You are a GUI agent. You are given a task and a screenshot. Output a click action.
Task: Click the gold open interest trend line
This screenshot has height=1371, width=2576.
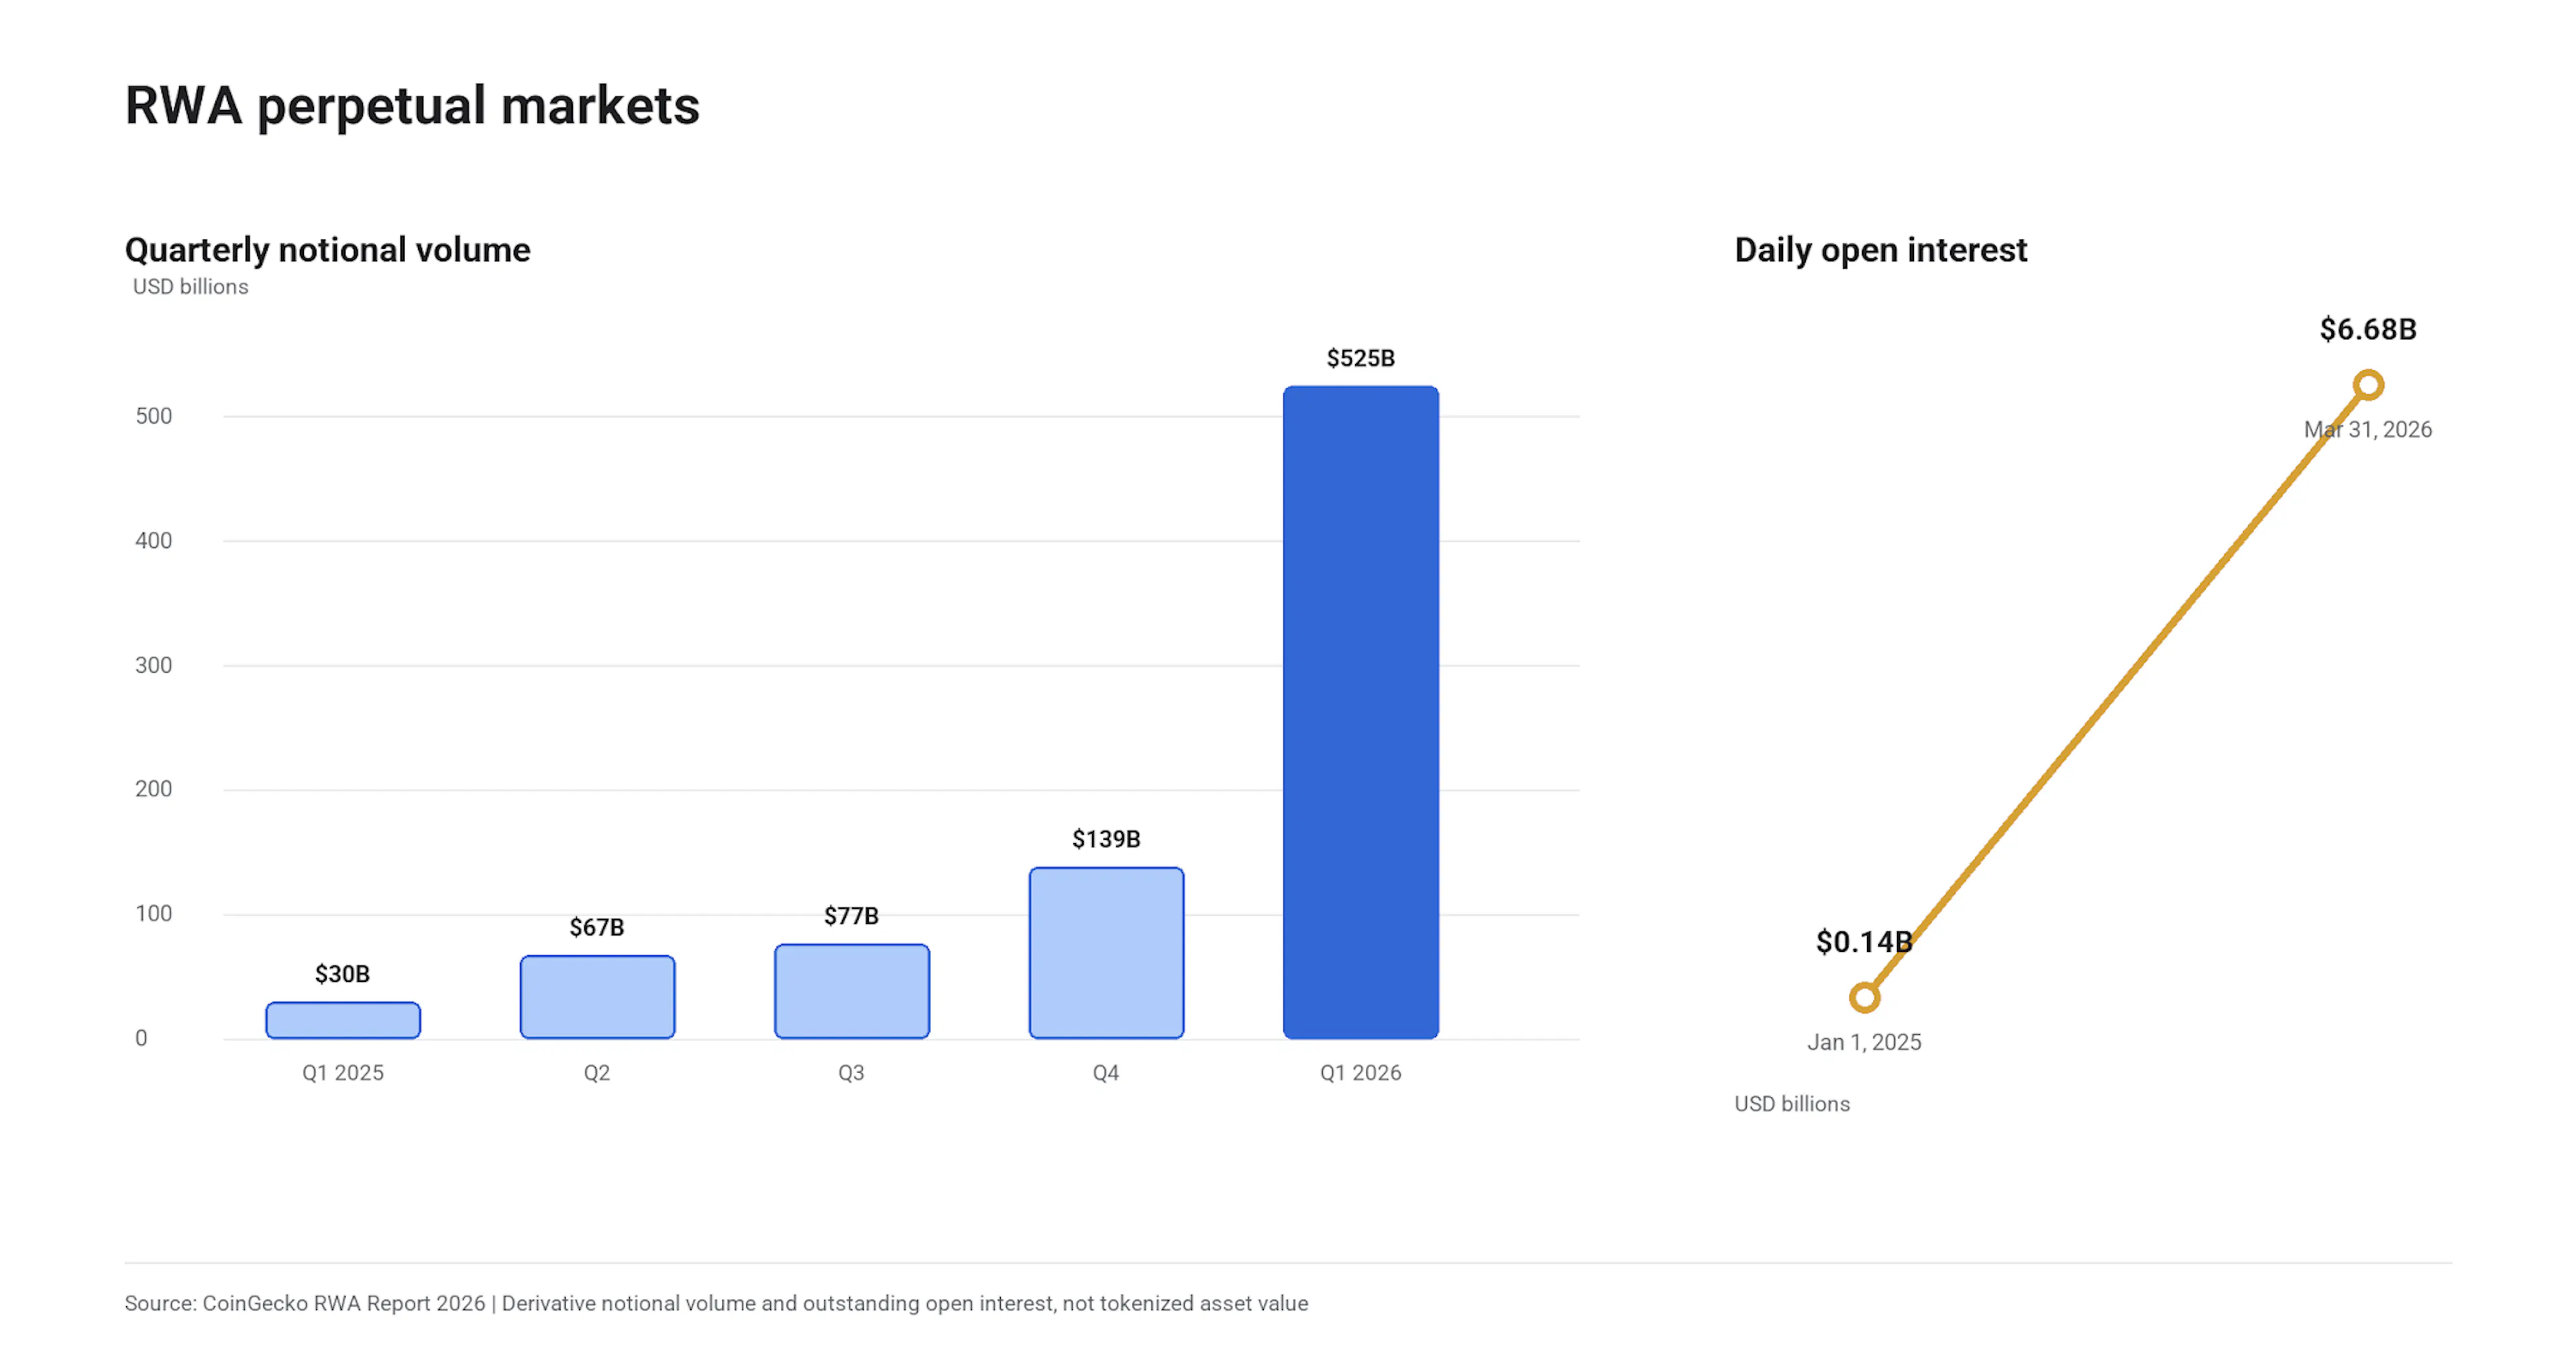pyautogui.click(x=2116, y=691)
